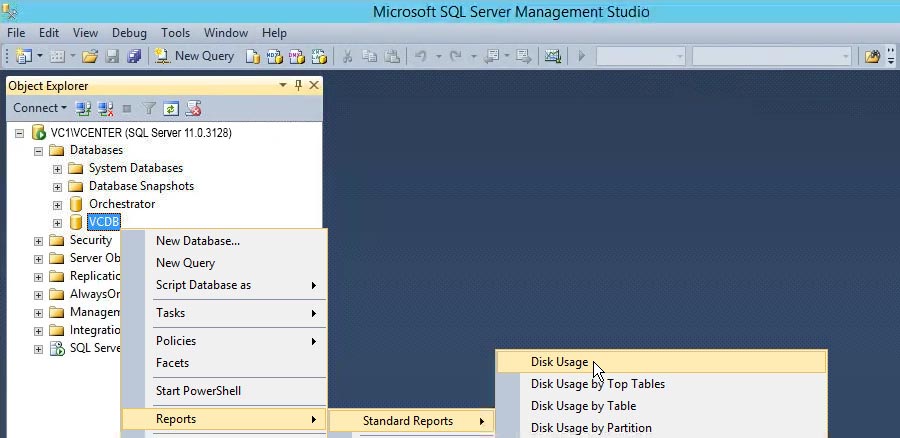Expand the Orchestrator database node
Viewport: 900px width, 438px height.
pyautogui.click(x=57, y=205)
